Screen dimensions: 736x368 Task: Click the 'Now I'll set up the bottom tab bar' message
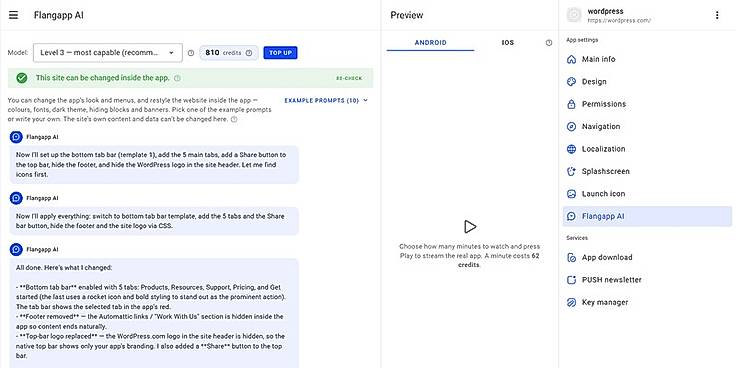click(x=154, y=164)
